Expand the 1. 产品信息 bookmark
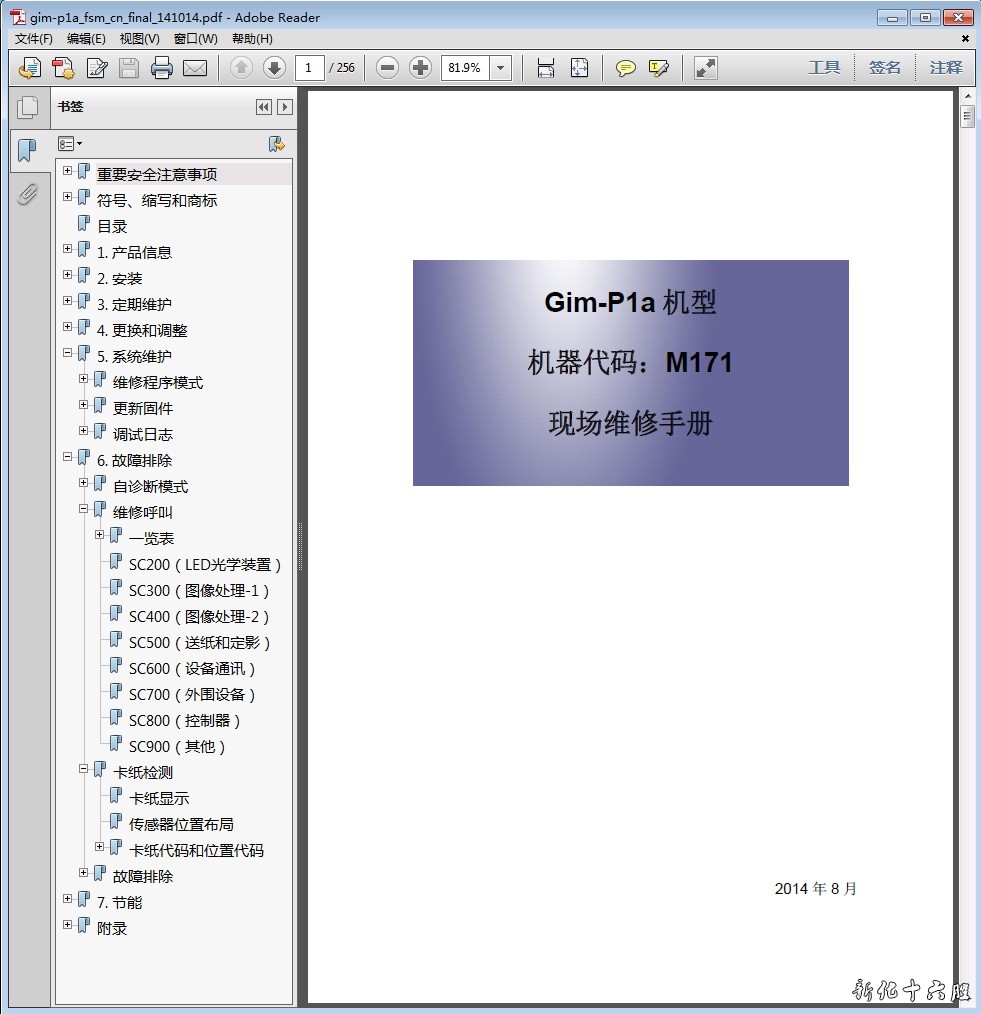 tap(68, 249)
